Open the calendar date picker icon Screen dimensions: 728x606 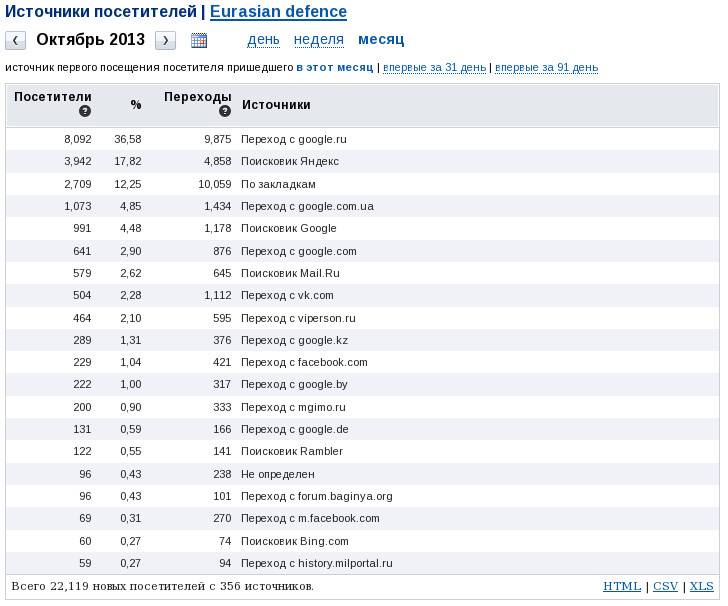(199, 40)
